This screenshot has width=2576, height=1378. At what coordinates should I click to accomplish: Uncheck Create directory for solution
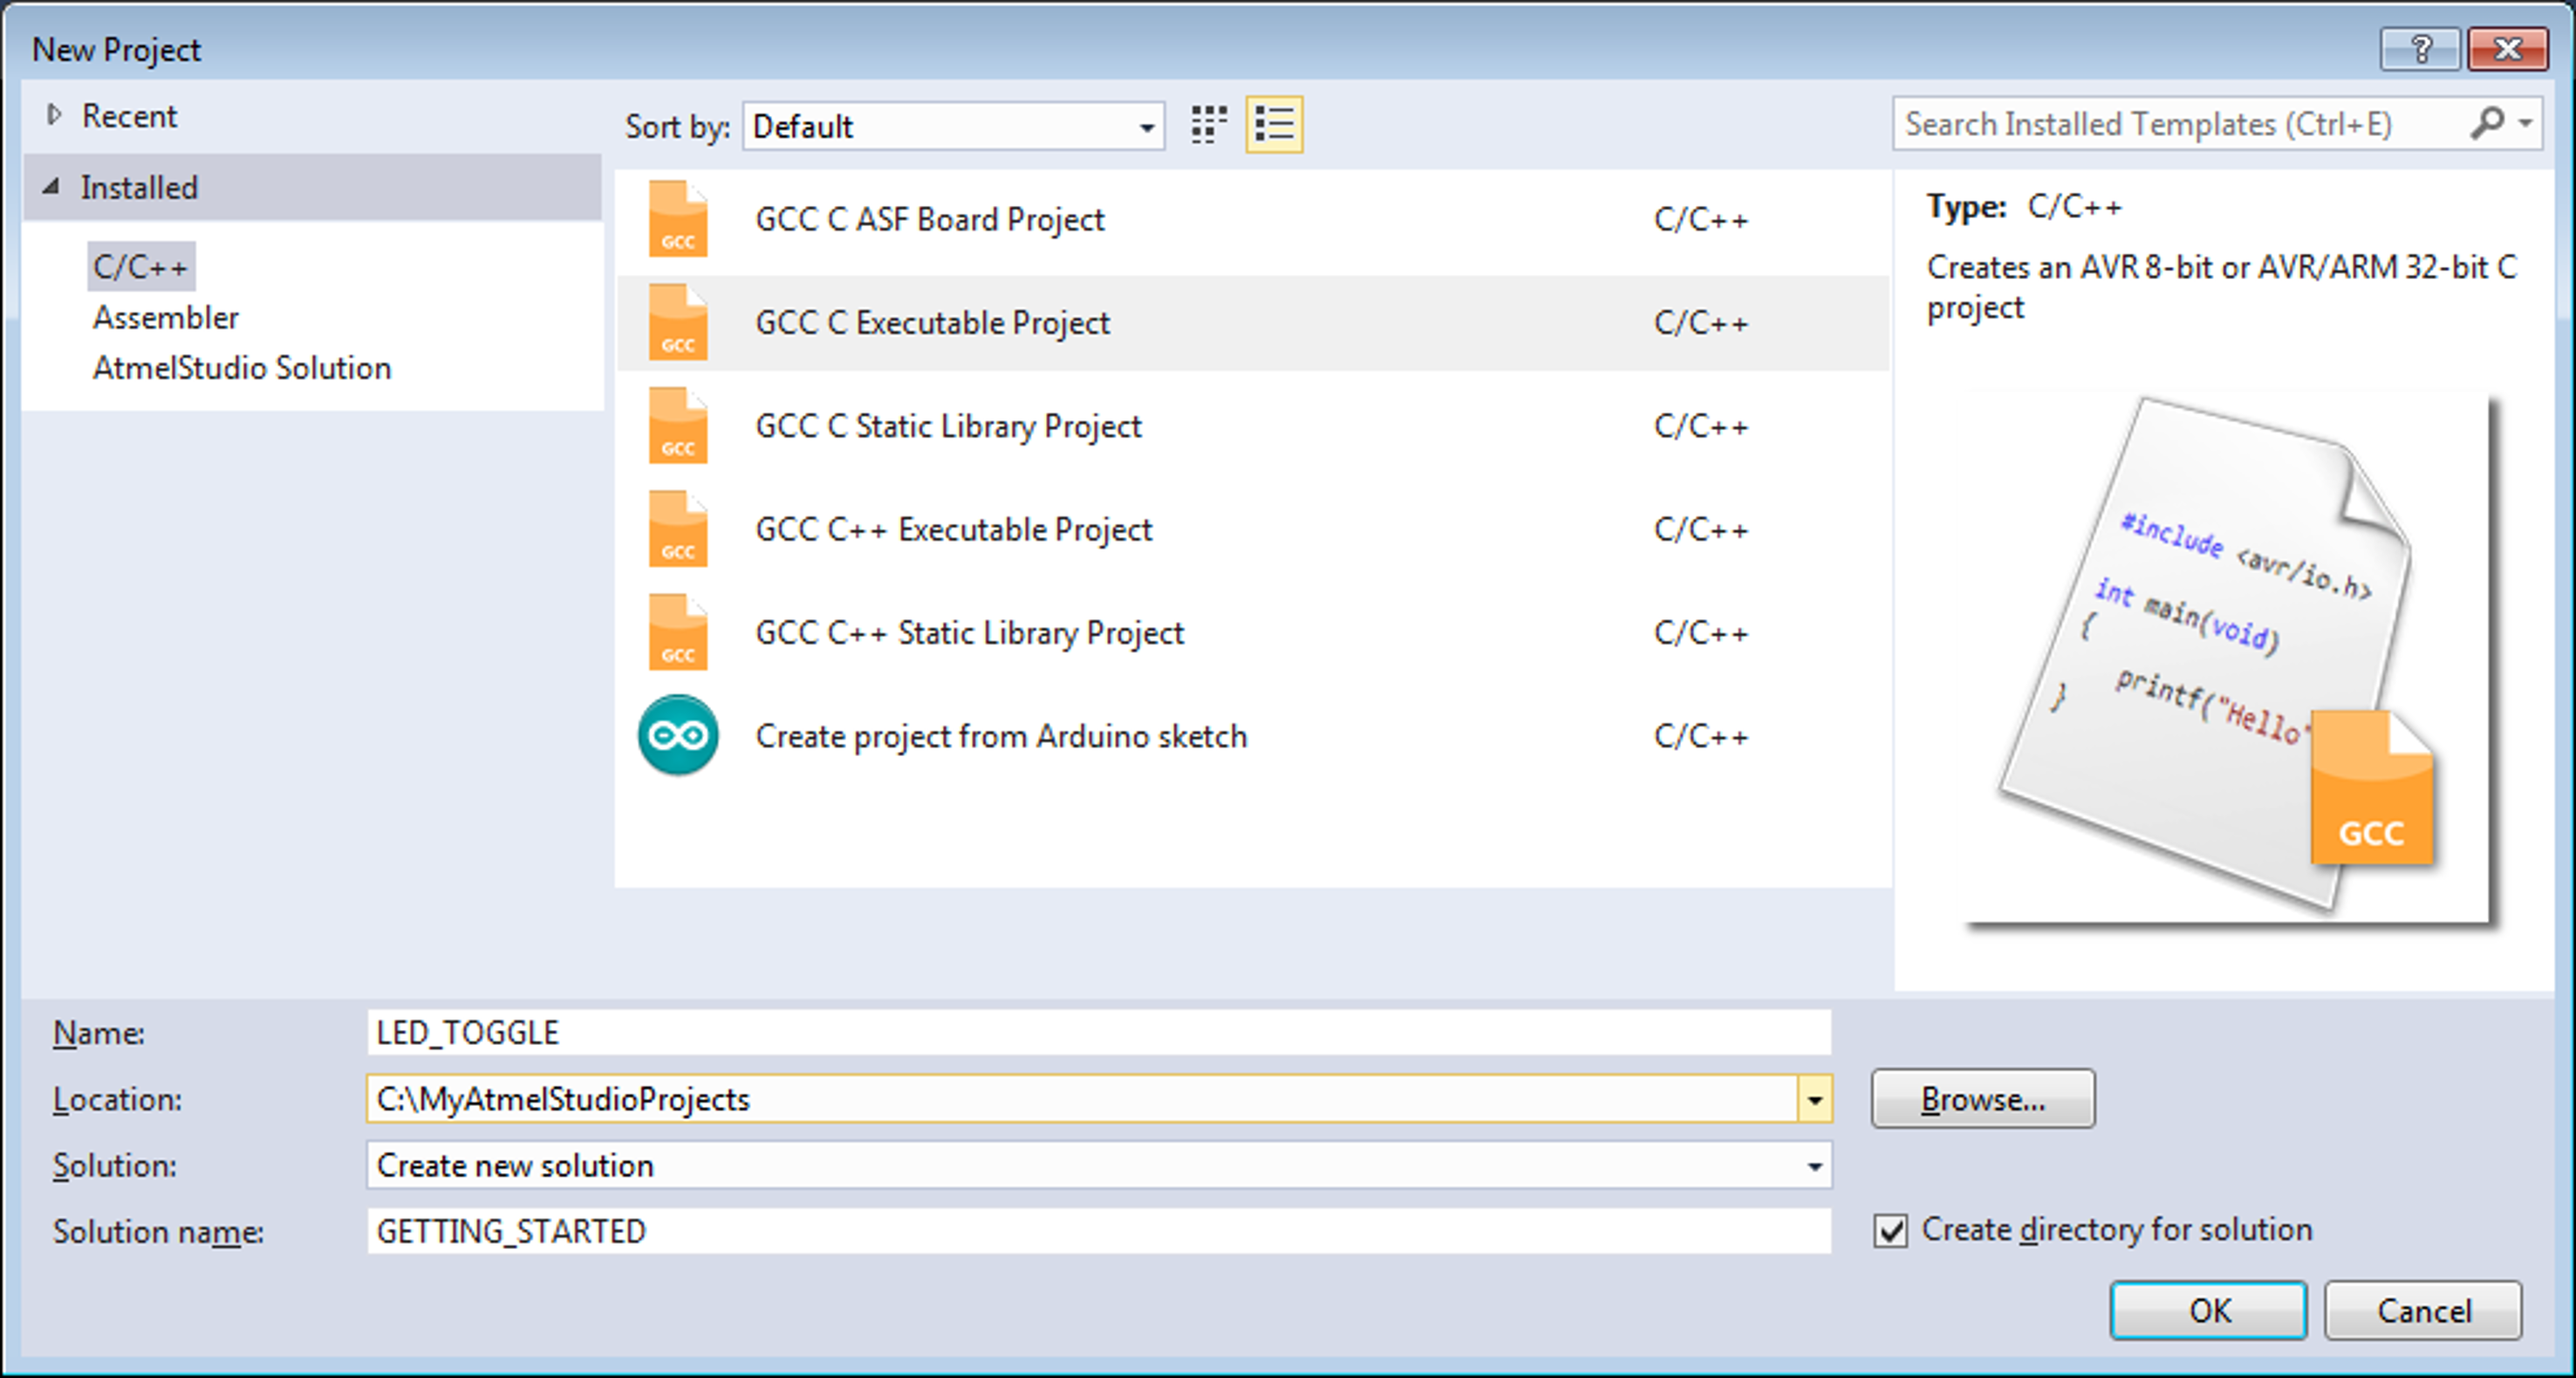[1890, 1230]
